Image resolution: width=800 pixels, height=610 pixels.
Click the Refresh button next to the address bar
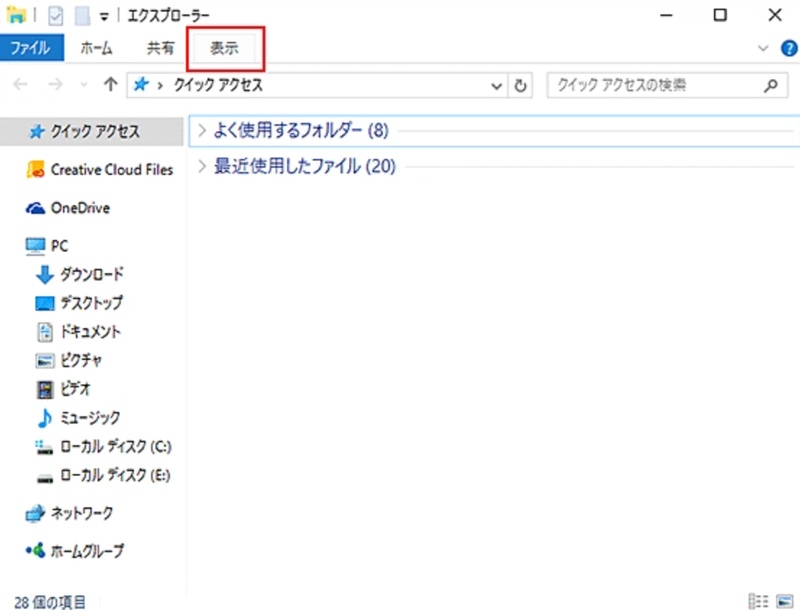[x=521, y=85]
